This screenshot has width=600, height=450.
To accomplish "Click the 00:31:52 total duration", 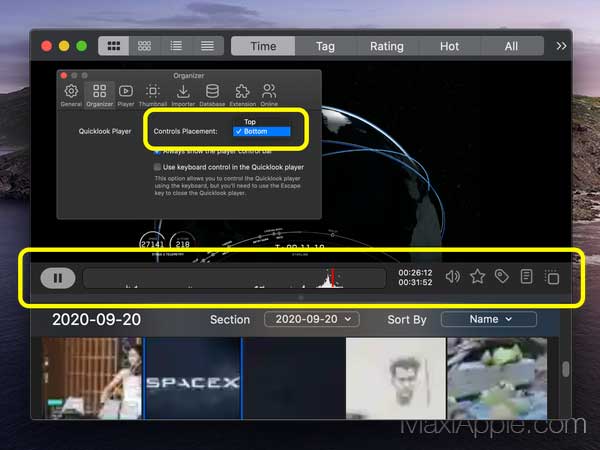I will (x=415, y=282).
